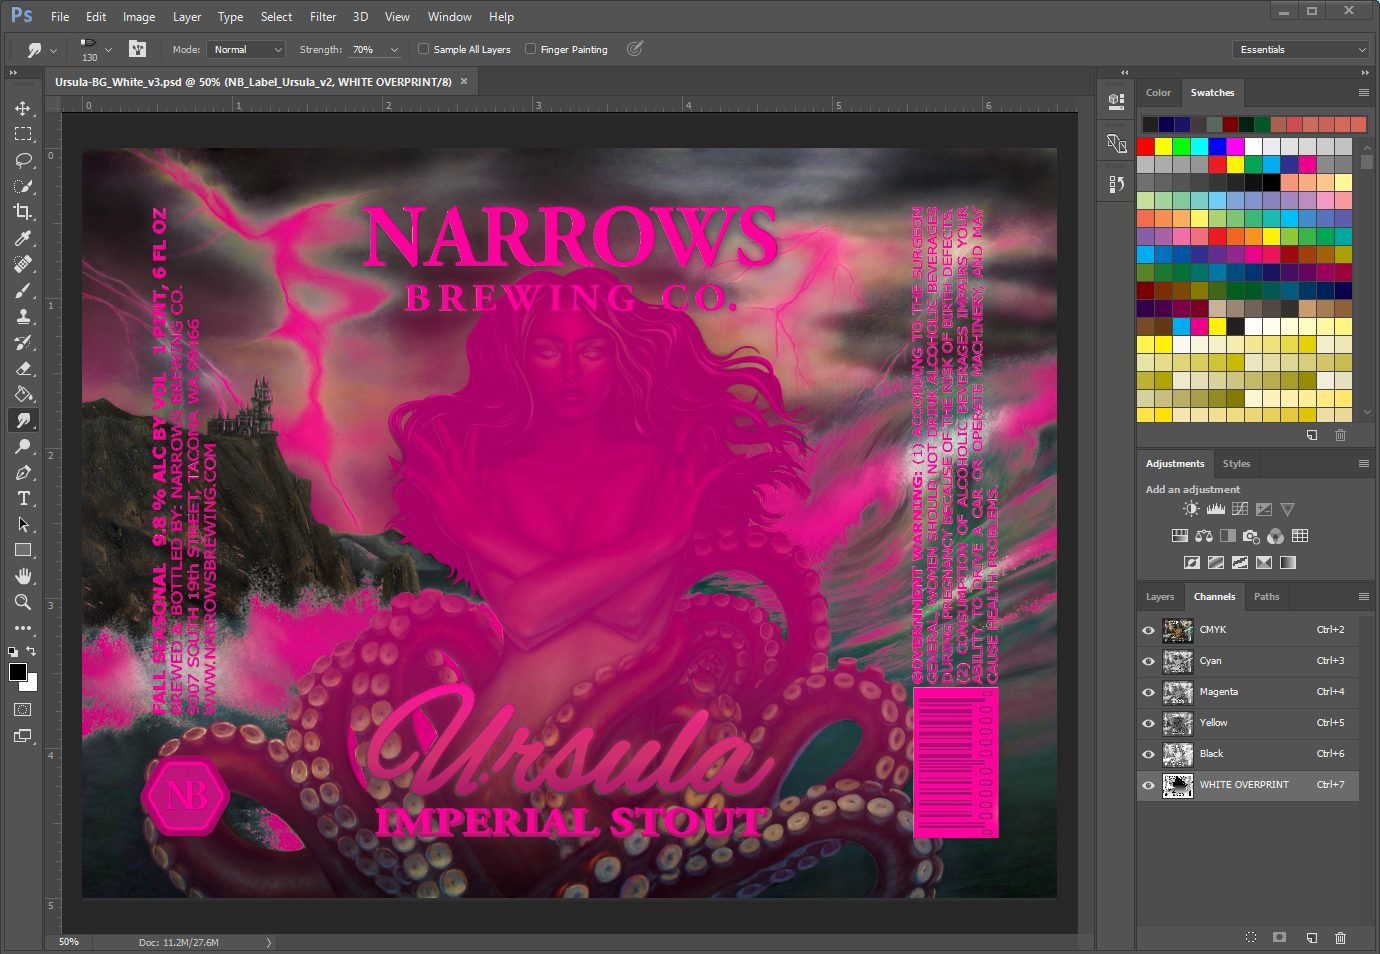
Task: Select the Paint Bucket tool
Action: coord(23,394)
